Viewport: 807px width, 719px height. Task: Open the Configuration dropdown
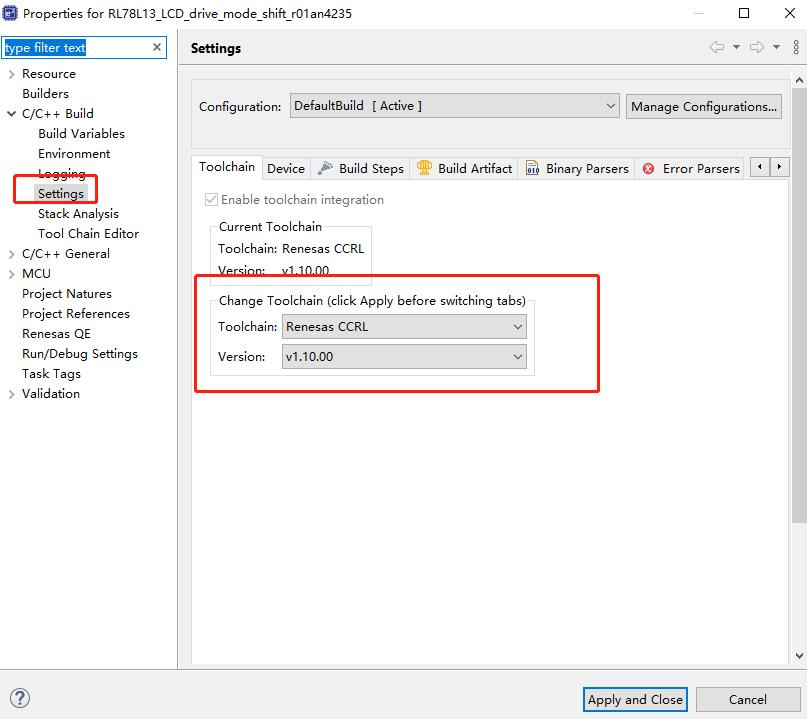pos(455,106)
